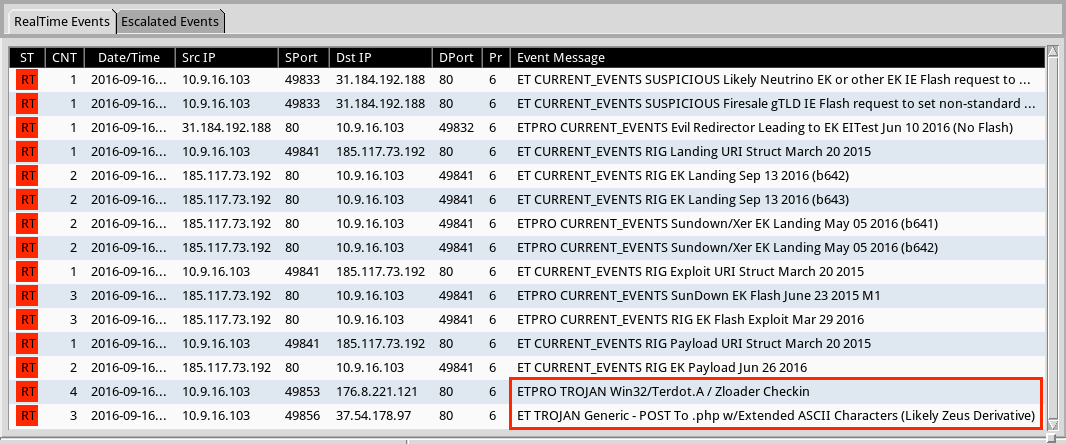
Task: Click the scrollbar up arrow of the event list
Action: (x=1052, y=52)
